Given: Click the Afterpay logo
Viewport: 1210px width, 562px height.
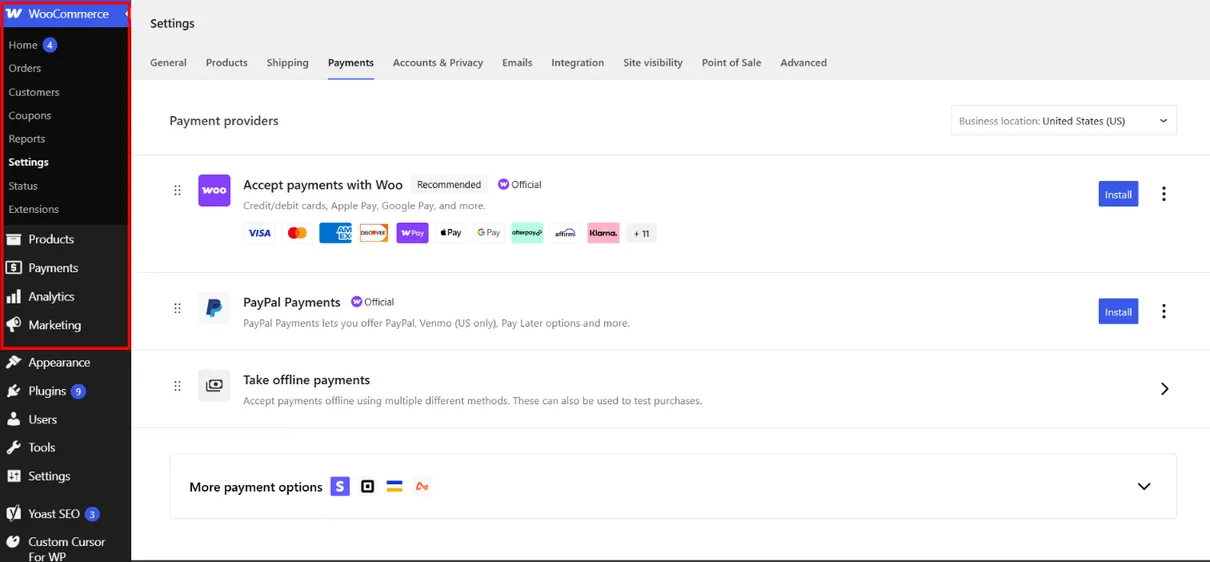Looking at the screenshot, I should pos(527,233).
